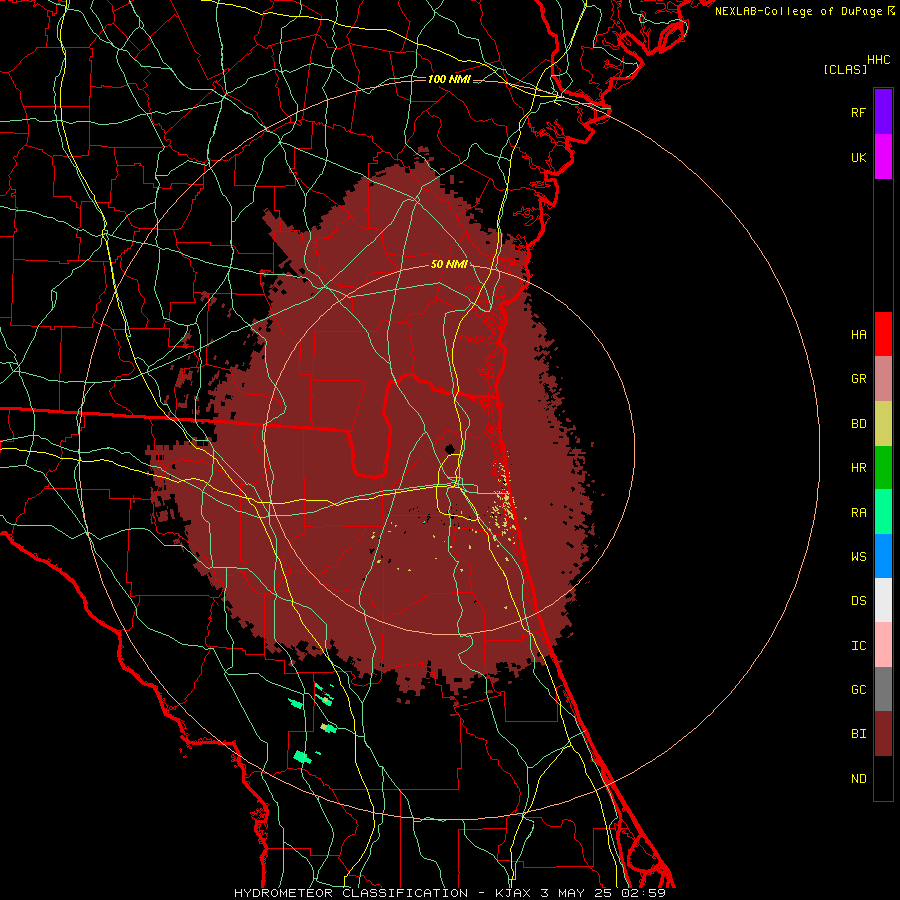
Task: Click the 'BD' legend label
Action: point(859,424)
